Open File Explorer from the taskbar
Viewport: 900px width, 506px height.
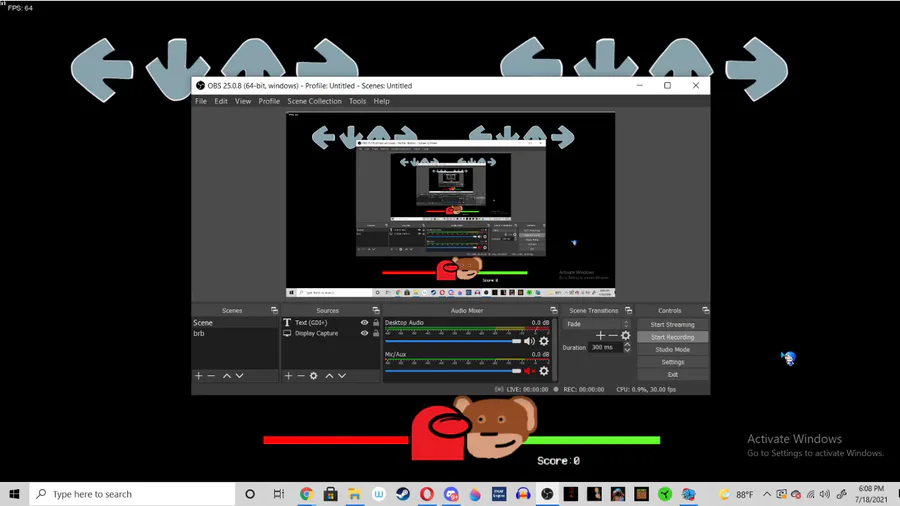355,494
